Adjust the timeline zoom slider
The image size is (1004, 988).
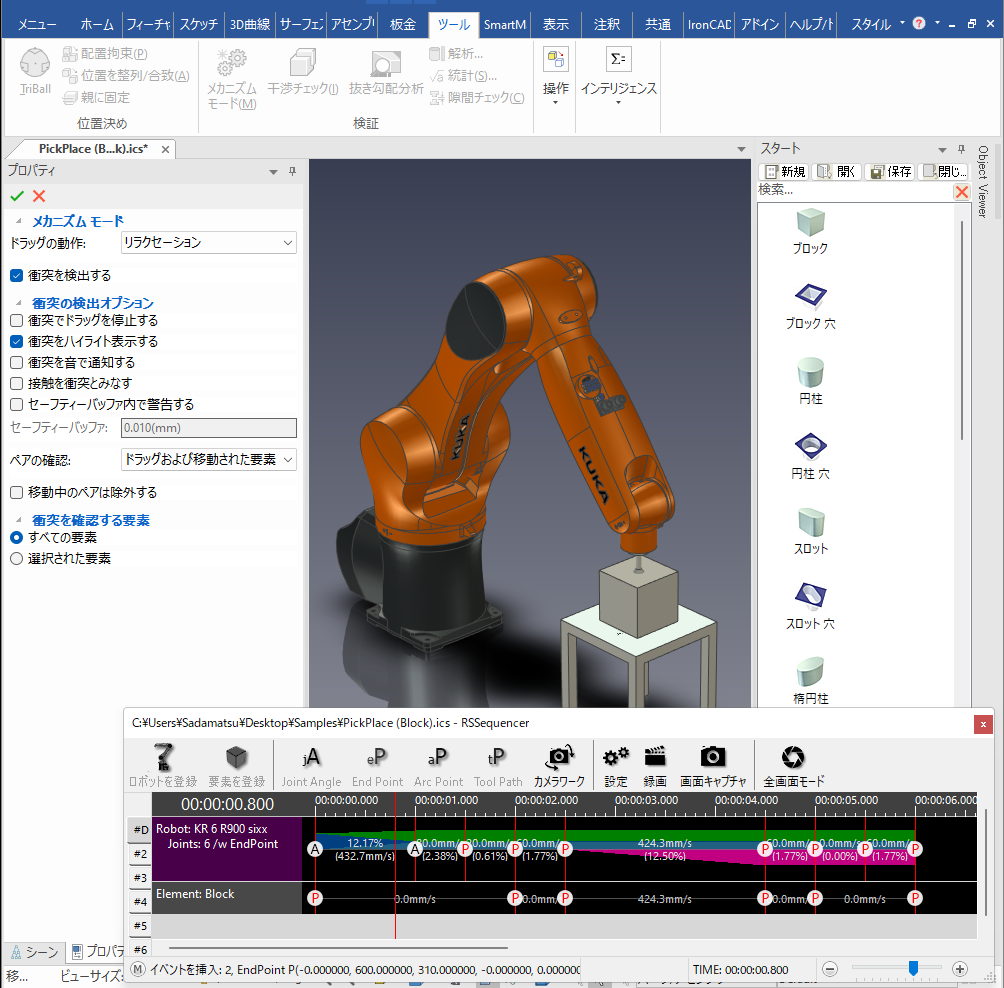click(914, 969)
